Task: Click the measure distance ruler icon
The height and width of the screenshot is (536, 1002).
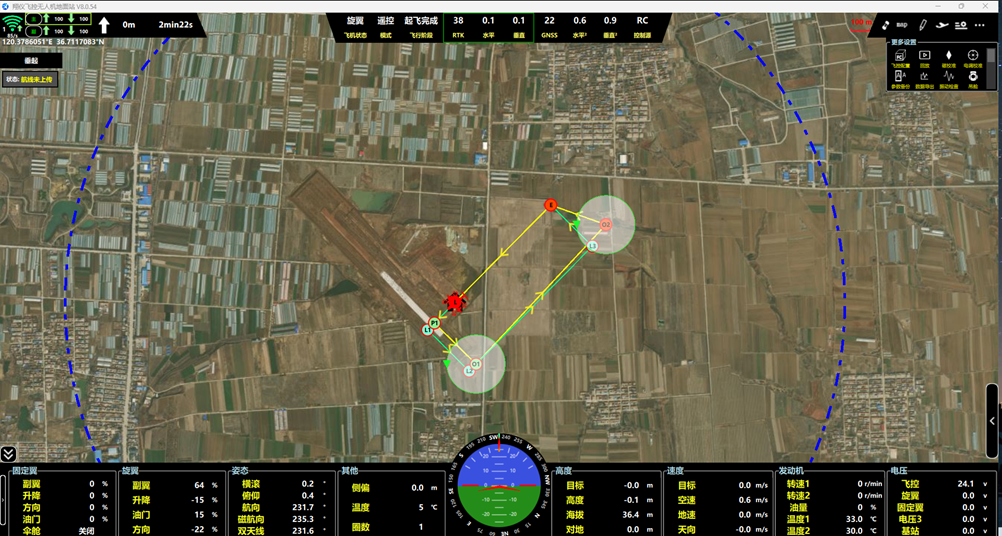Action: click(885, 26)
